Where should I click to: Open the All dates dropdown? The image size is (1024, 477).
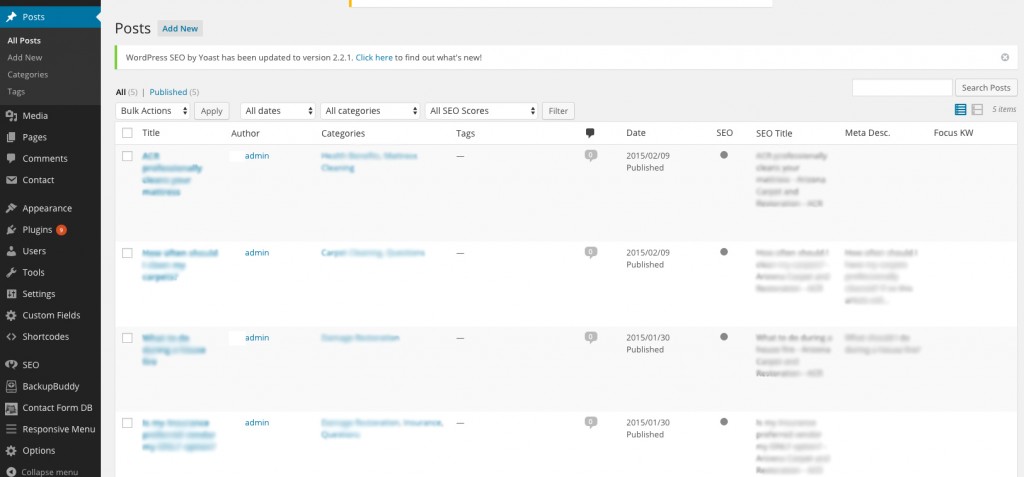point(278,111)
